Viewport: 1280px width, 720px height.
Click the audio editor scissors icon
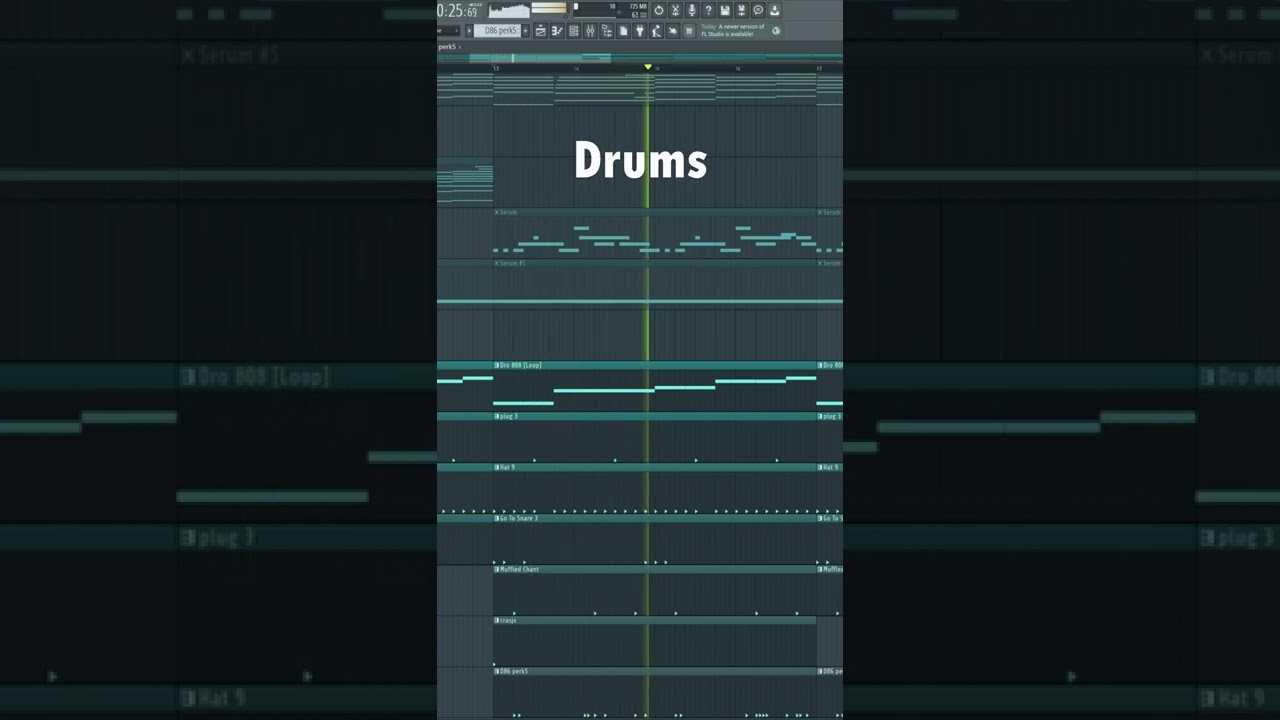(x=675, y=10)
